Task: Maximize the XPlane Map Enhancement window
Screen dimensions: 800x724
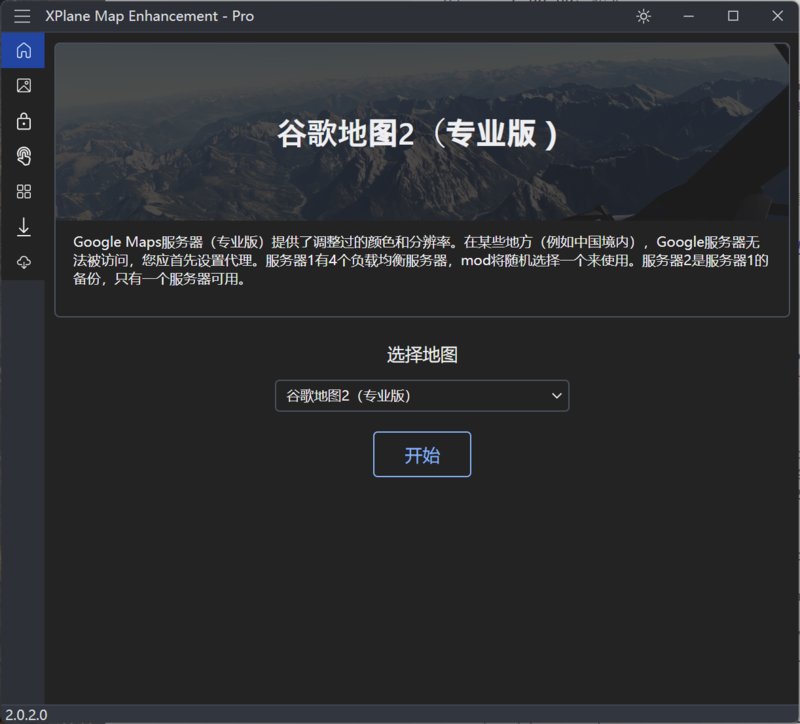Action: tap(733, 16)
